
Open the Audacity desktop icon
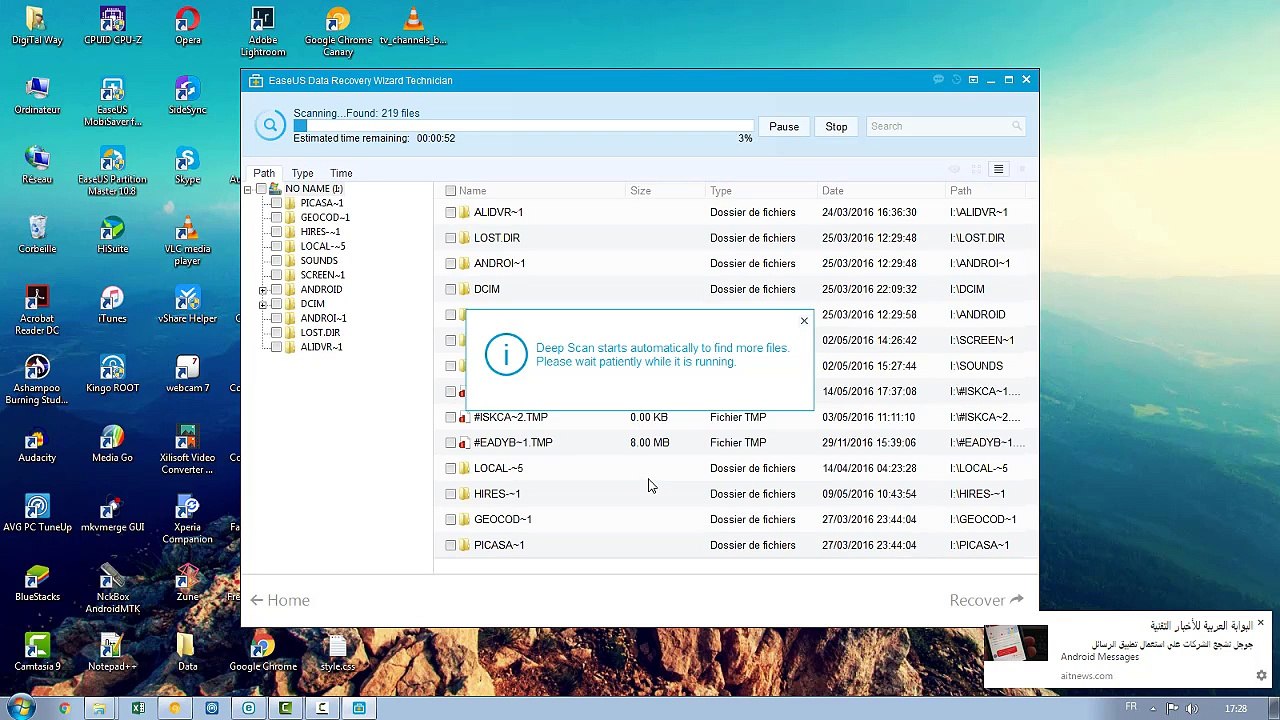pyautogui.click(x=37, y=444)
